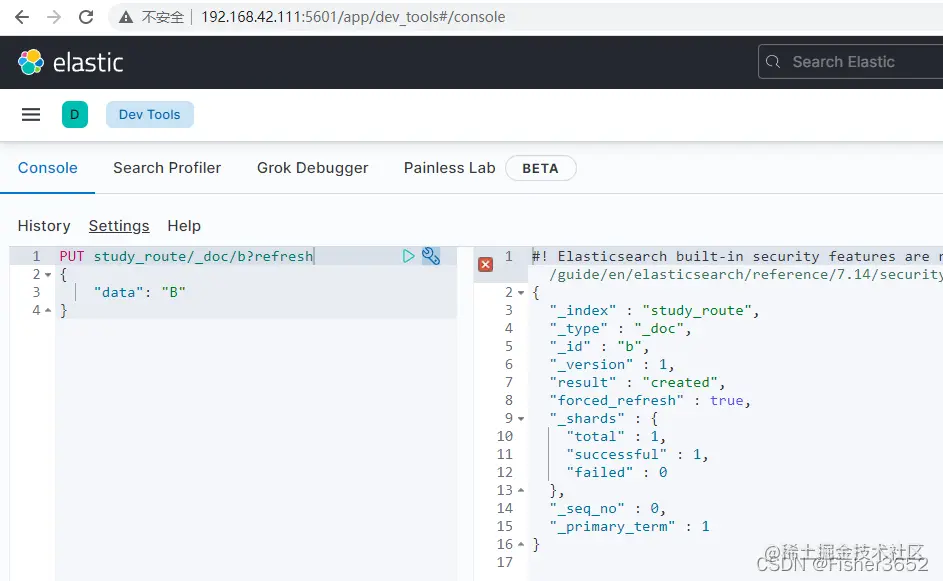Image resolution: width=943 pixels, height=581 pixels.
Task: Click the BETA badge
Action: tap(541, 168)
